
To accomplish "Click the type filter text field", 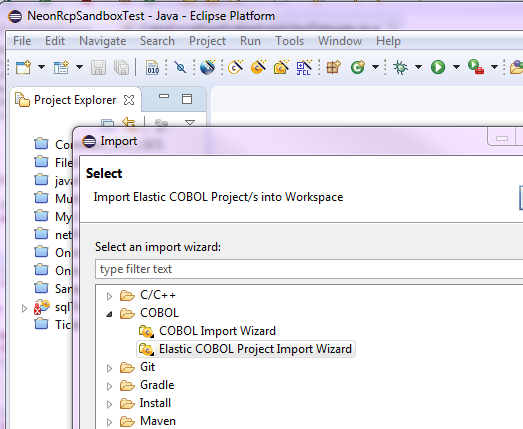I will tap(309, 269).
